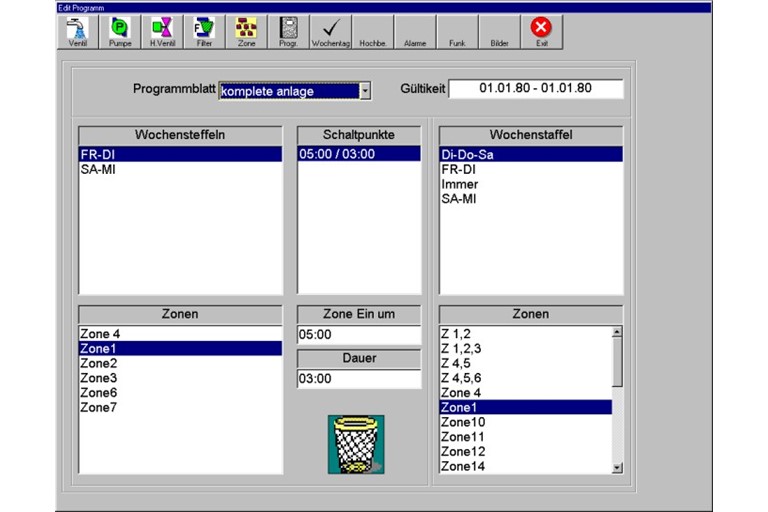Screen dimensions: 768x512
Task: Open the Filter toolbar icon
Action: (x=203, y=31)
